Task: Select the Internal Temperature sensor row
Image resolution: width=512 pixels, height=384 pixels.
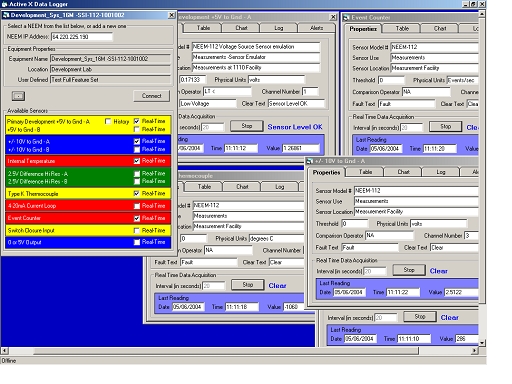Action: (88, 161)
